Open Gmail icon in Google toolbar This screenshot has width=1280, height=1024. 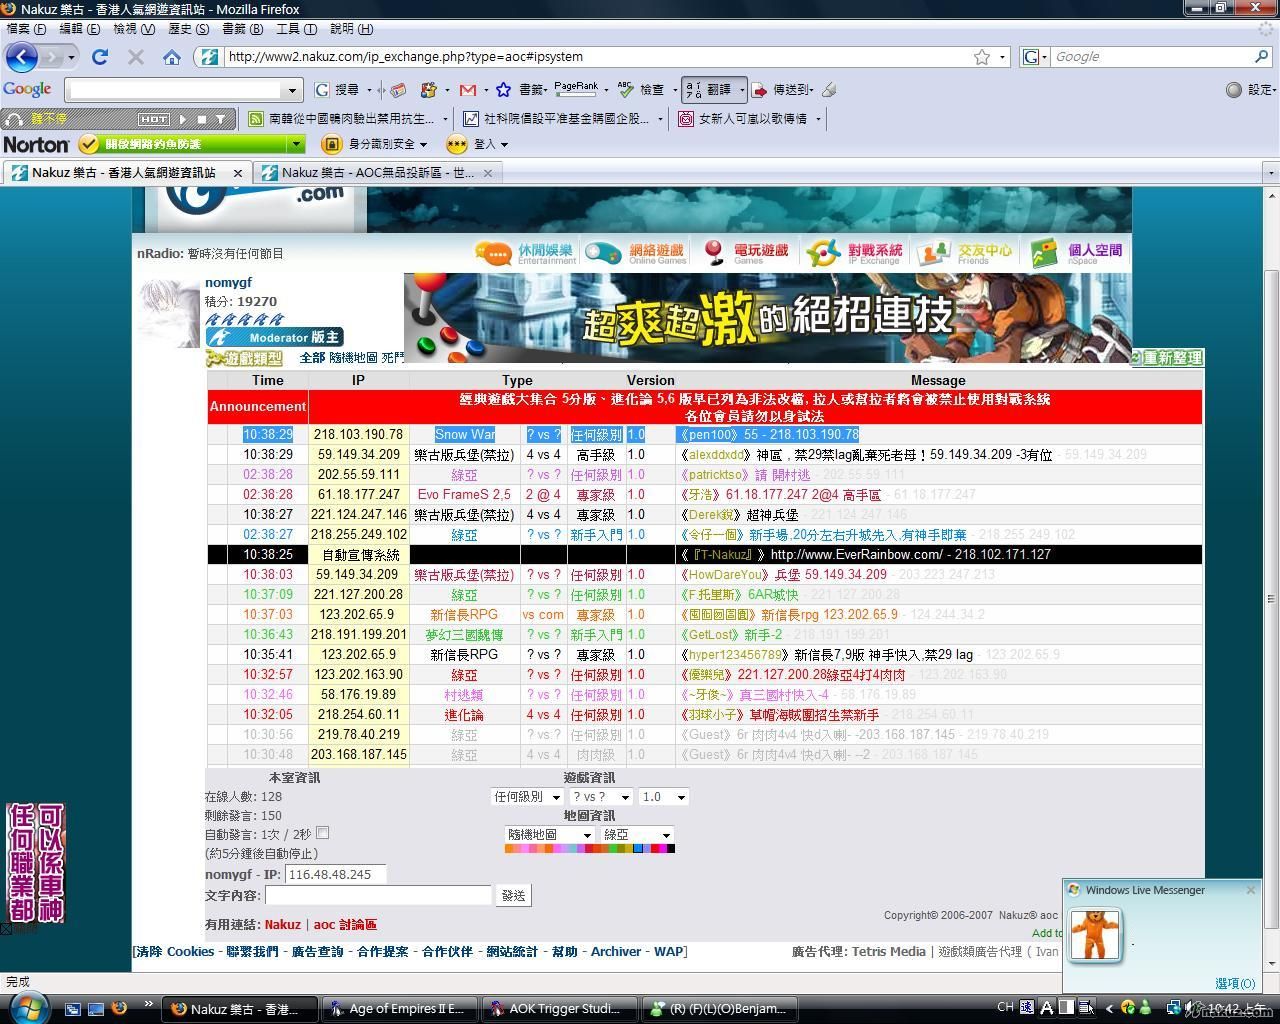click(x=467, y=90)
